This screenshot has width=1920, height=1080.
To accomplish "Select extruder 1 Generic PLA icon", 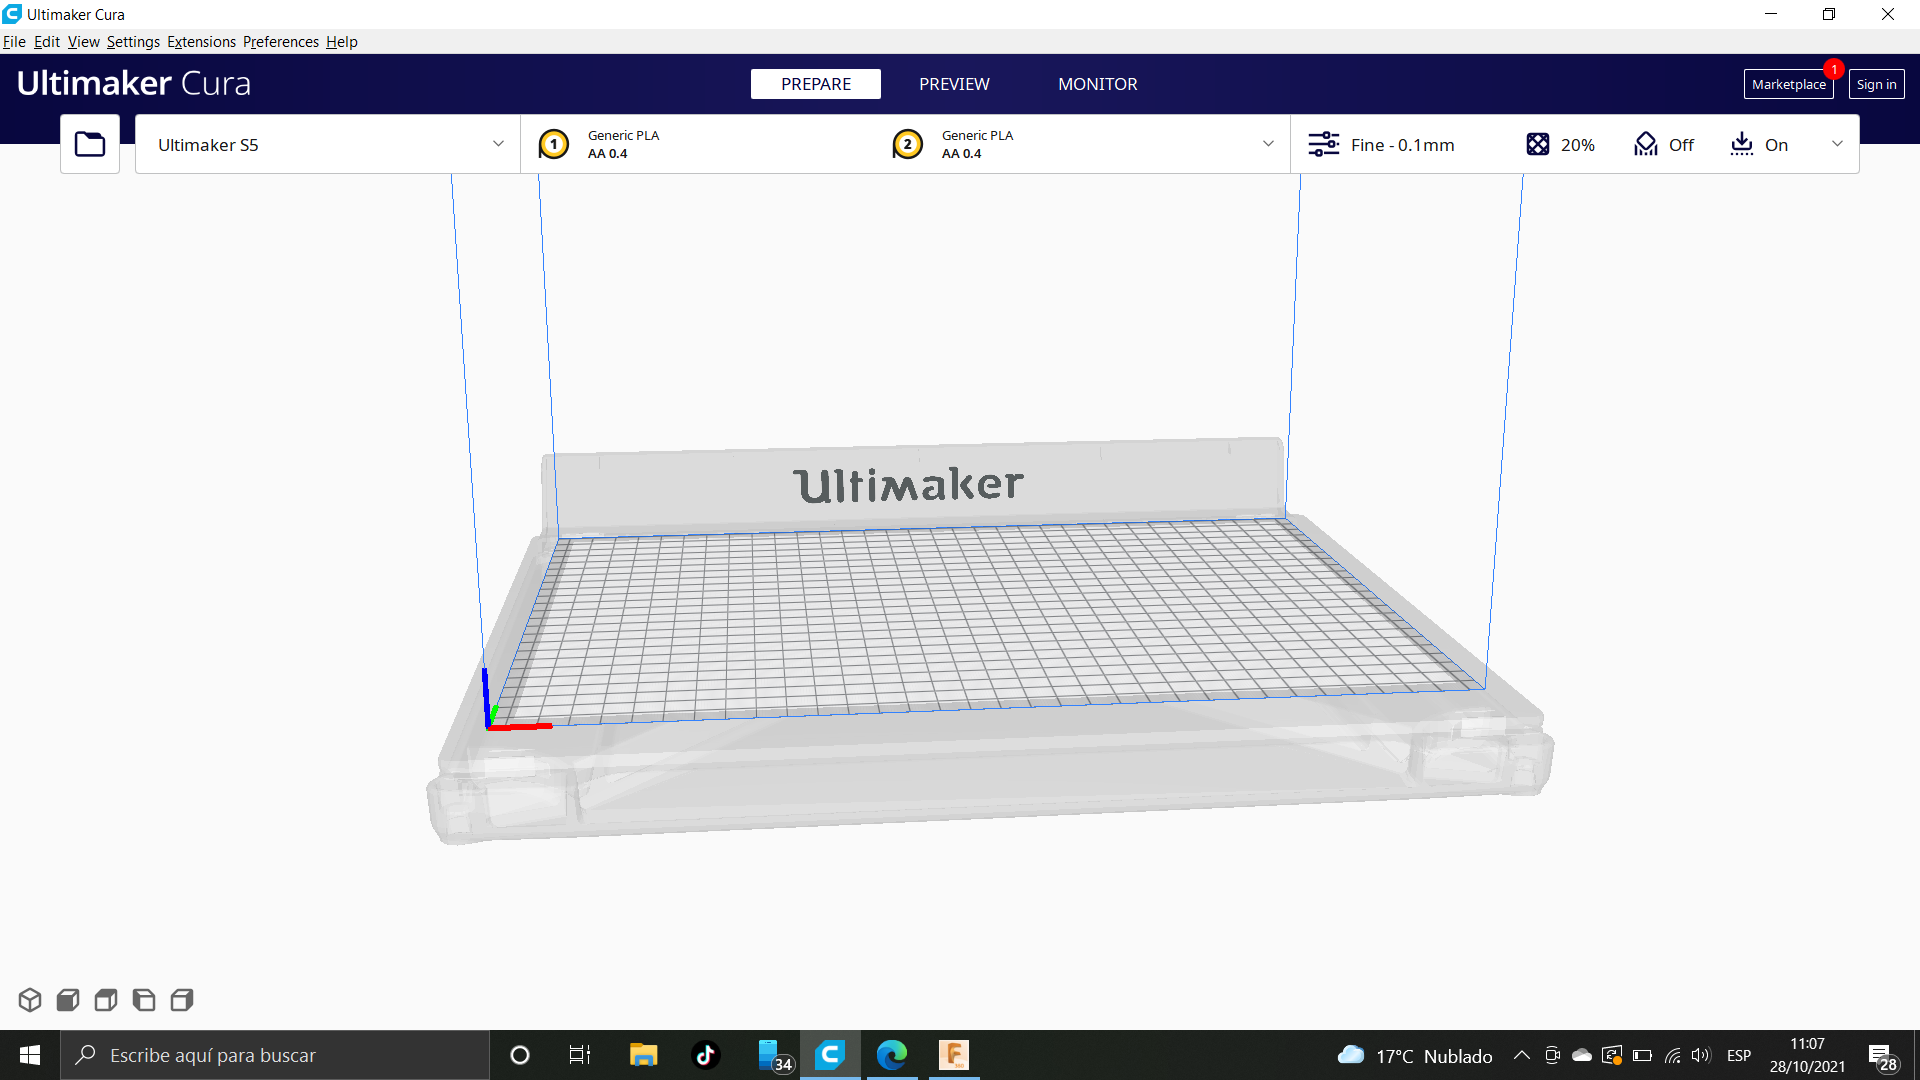I will 554,144.
